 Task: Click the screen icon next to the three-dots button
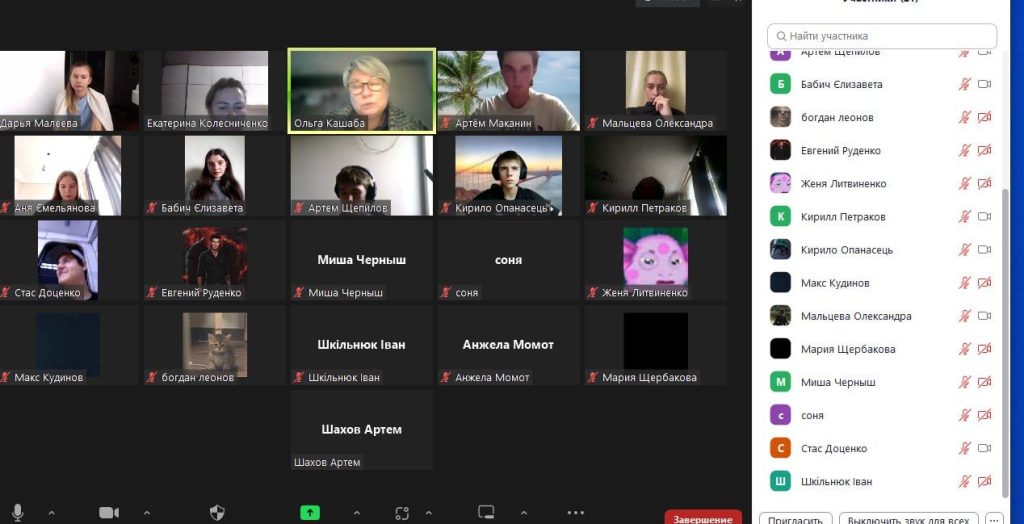click(486, 513)
